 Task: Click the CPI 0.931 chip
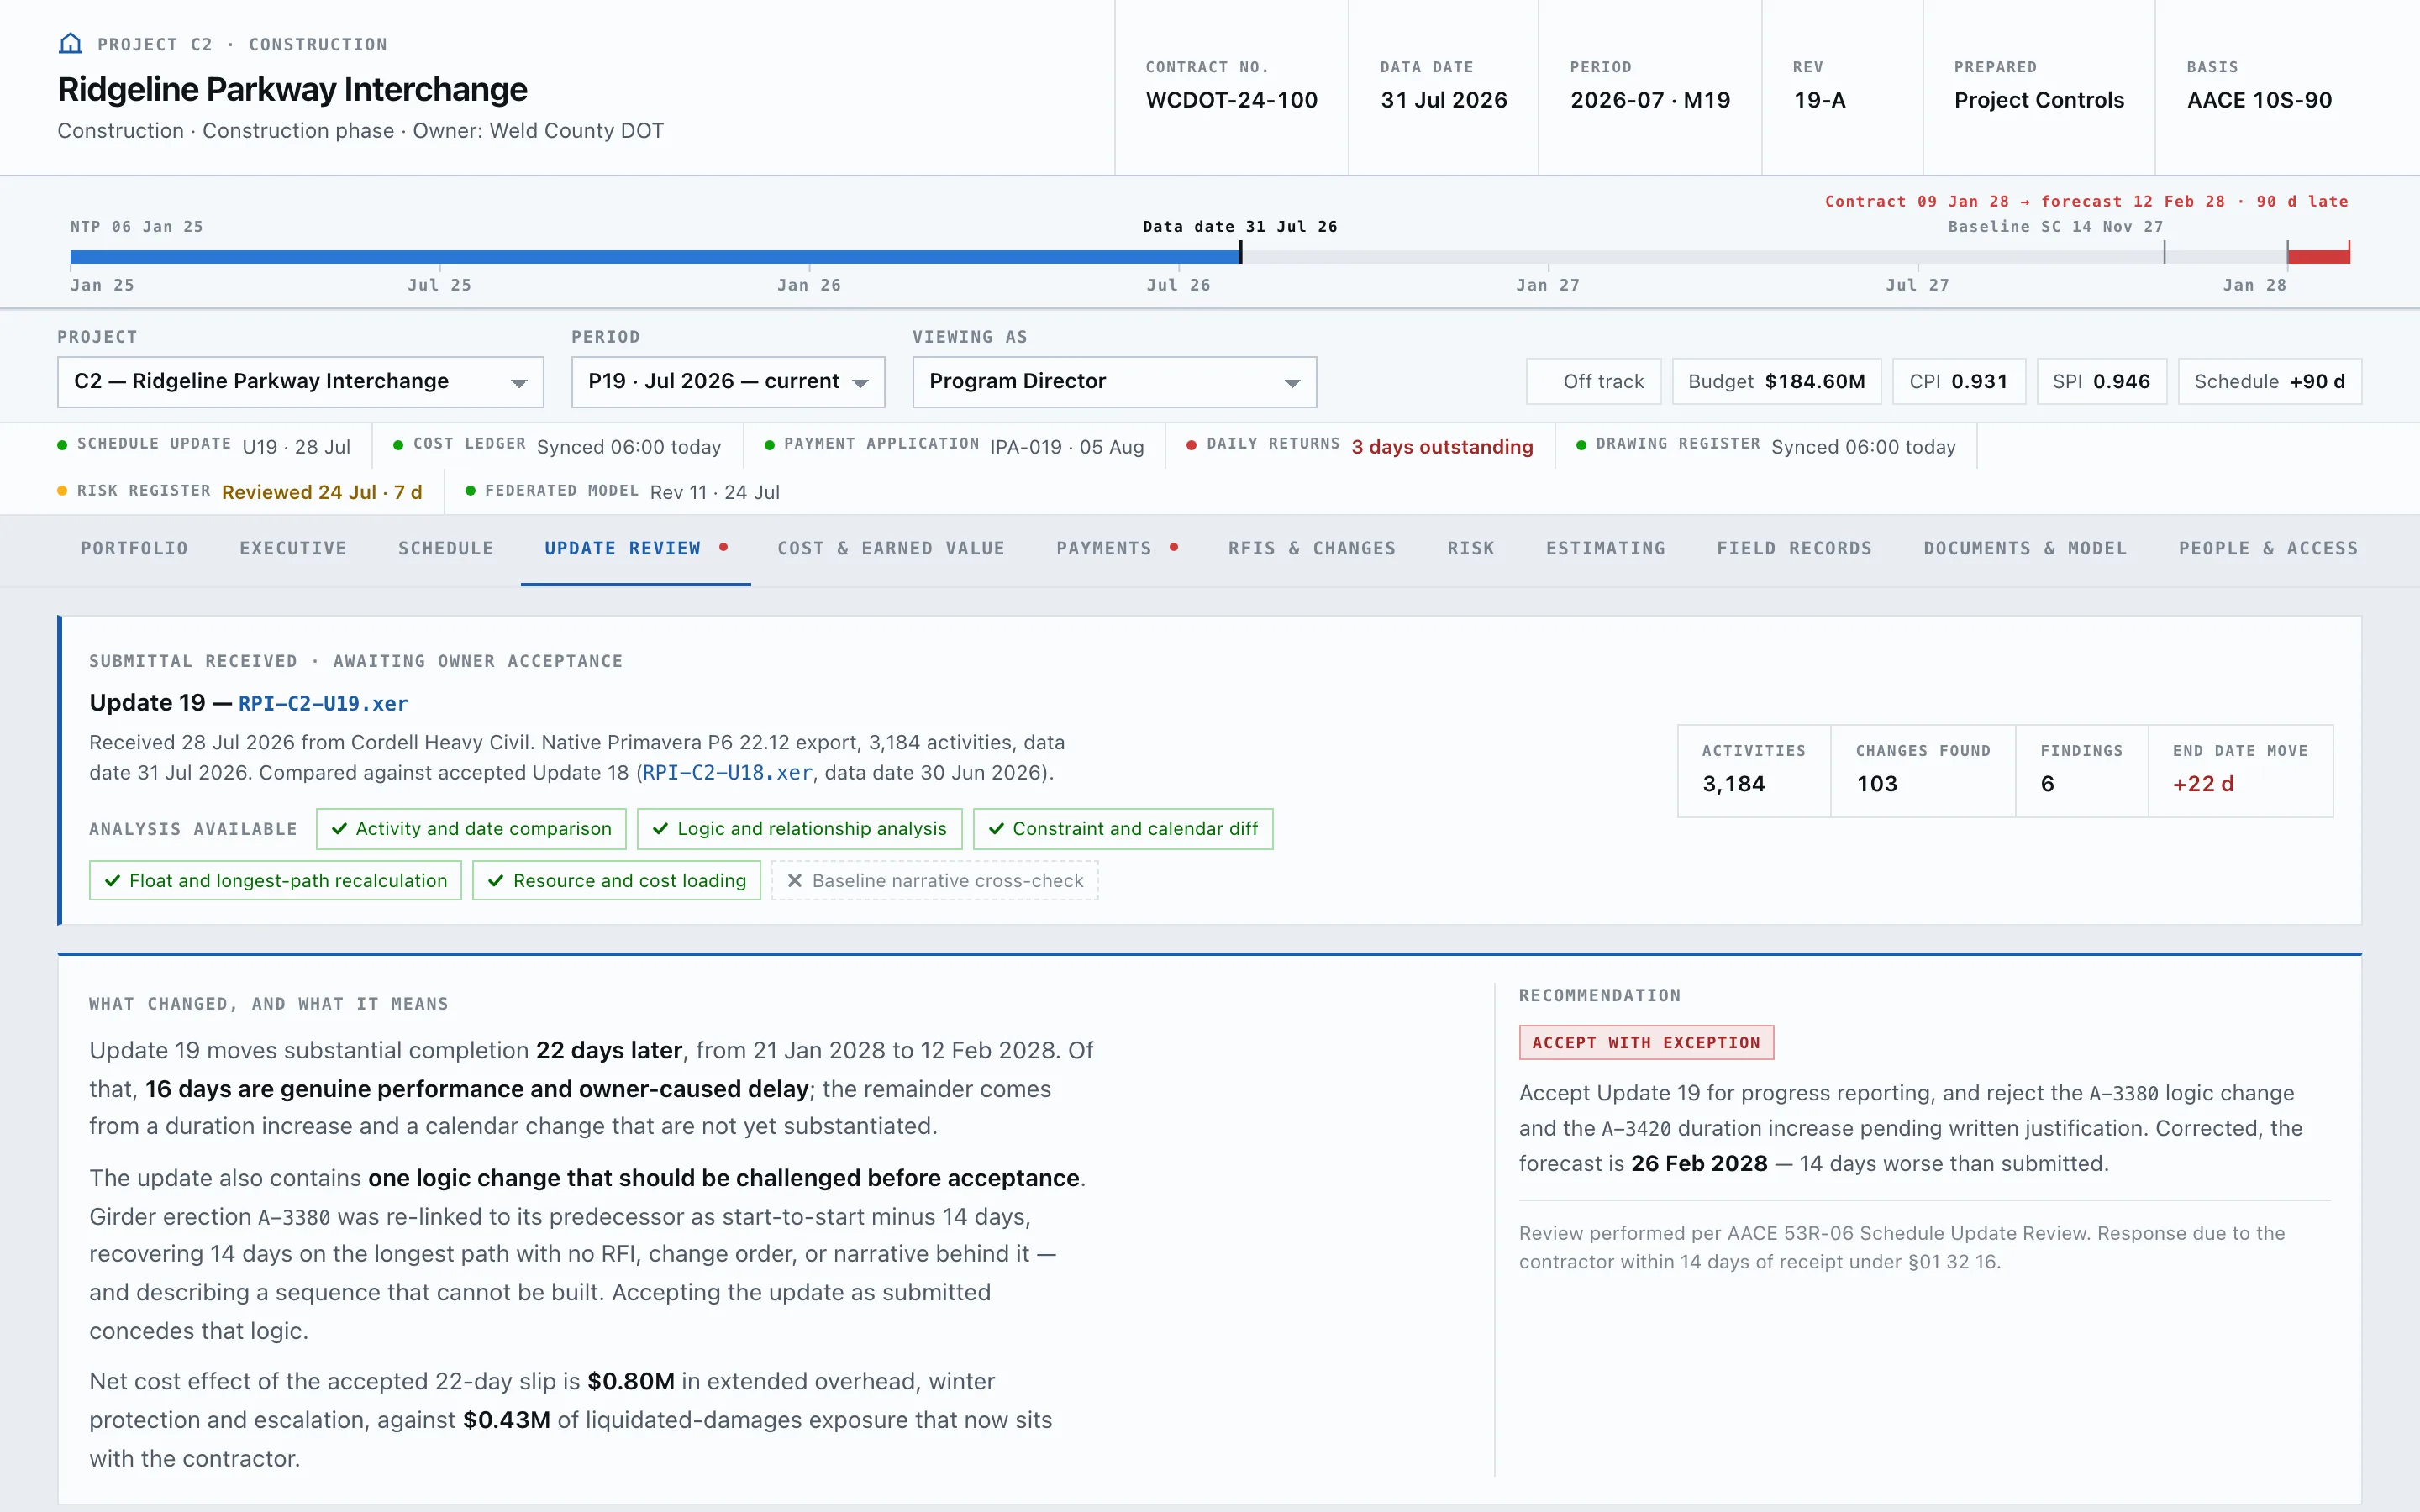point(1958,382)
